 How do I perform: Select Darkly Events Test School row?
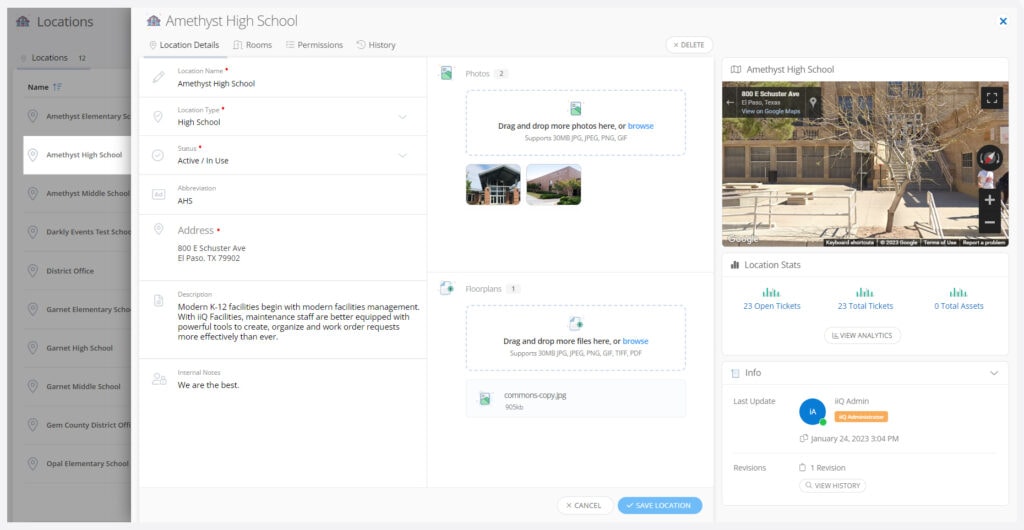coord(77,232)
